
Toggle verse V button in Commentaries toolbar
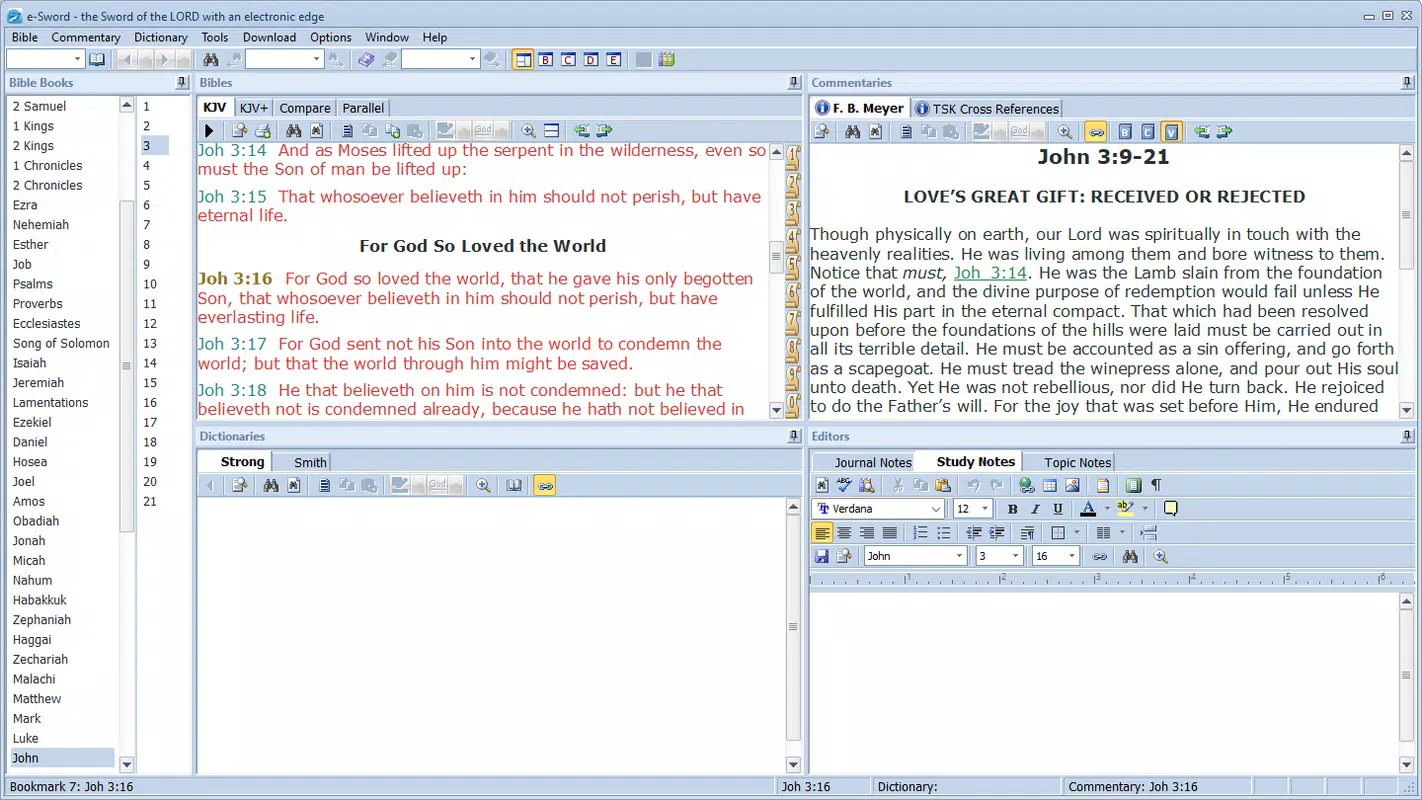1171,131
